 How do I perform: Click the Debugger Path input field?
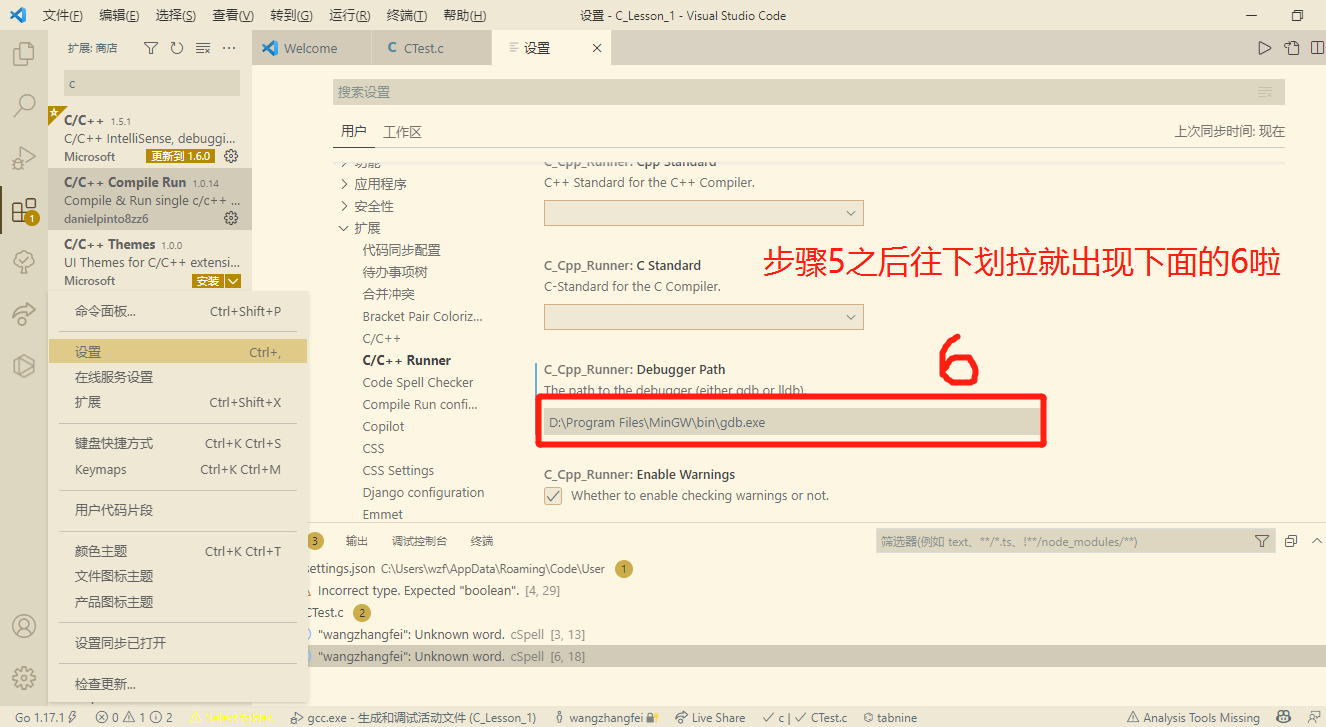(x=792, y=422)
